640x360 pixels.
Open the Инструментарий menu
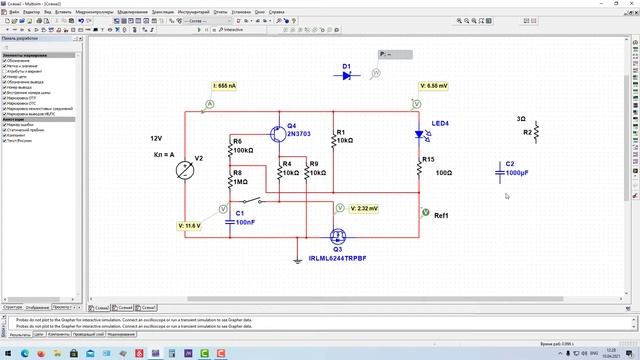click(x=193, y=12)
